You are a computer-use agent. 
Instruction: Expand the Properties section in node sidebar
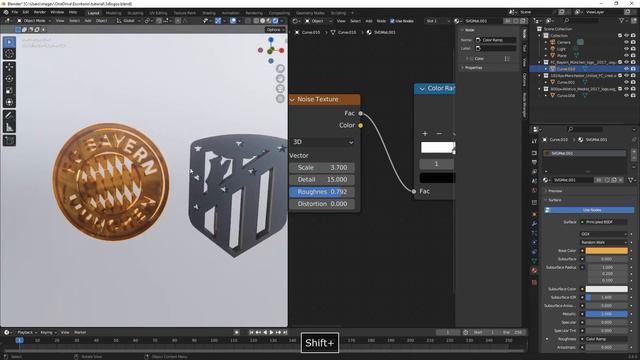tap(473, 68)
